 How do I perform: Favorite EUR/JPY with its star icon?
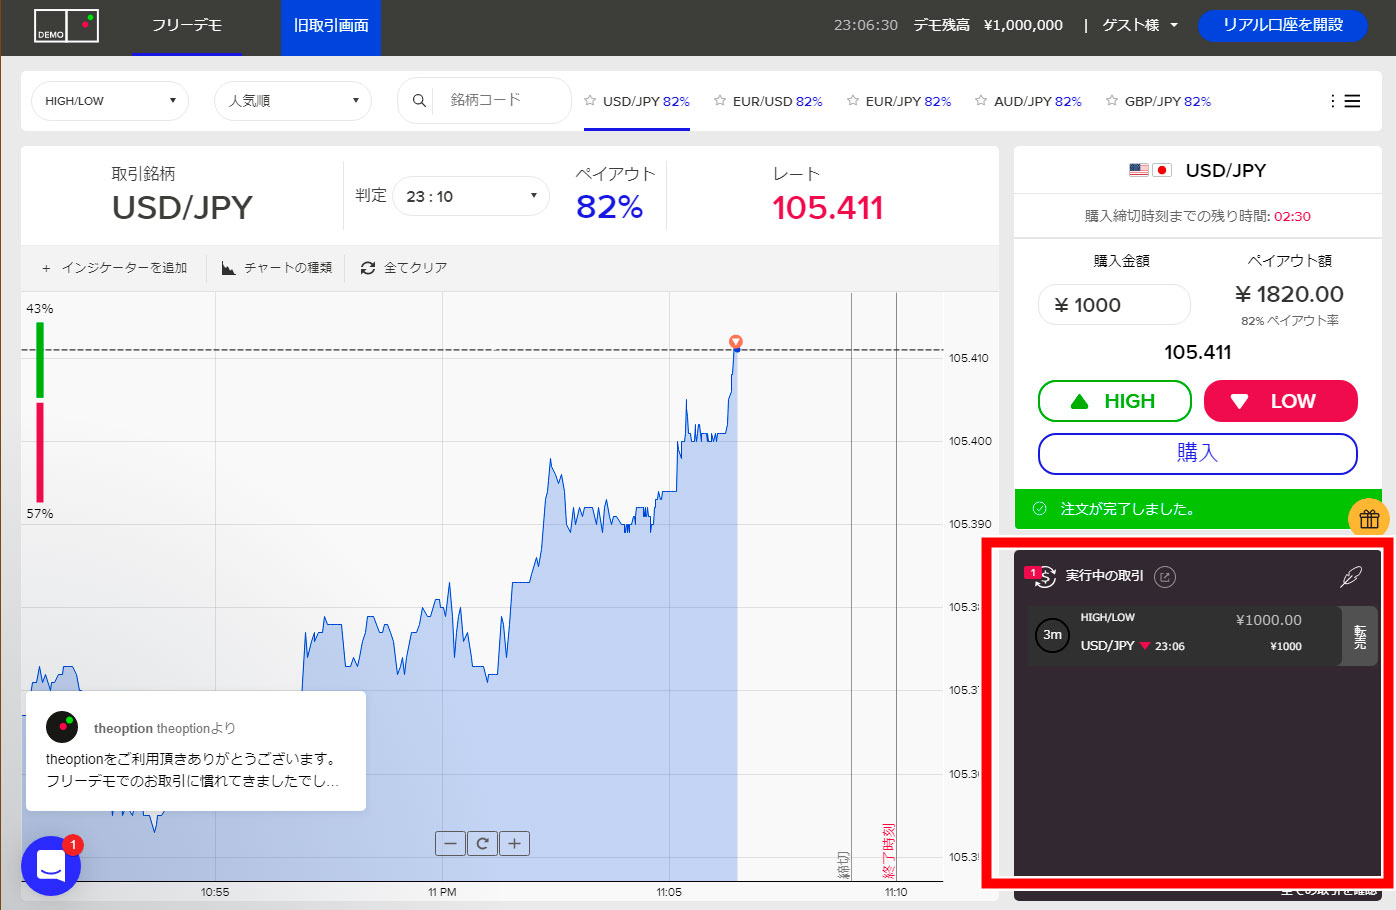coord(853,101)
